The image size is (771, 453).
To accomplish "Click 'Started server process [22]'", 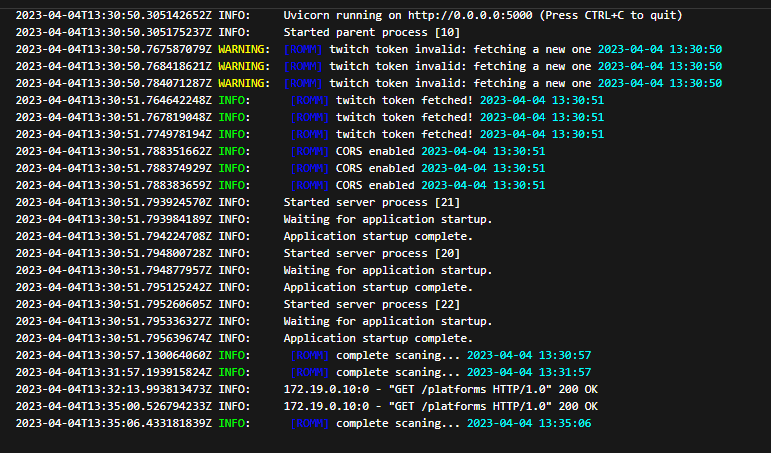I will pyautogui.click(x=372, y=304).
